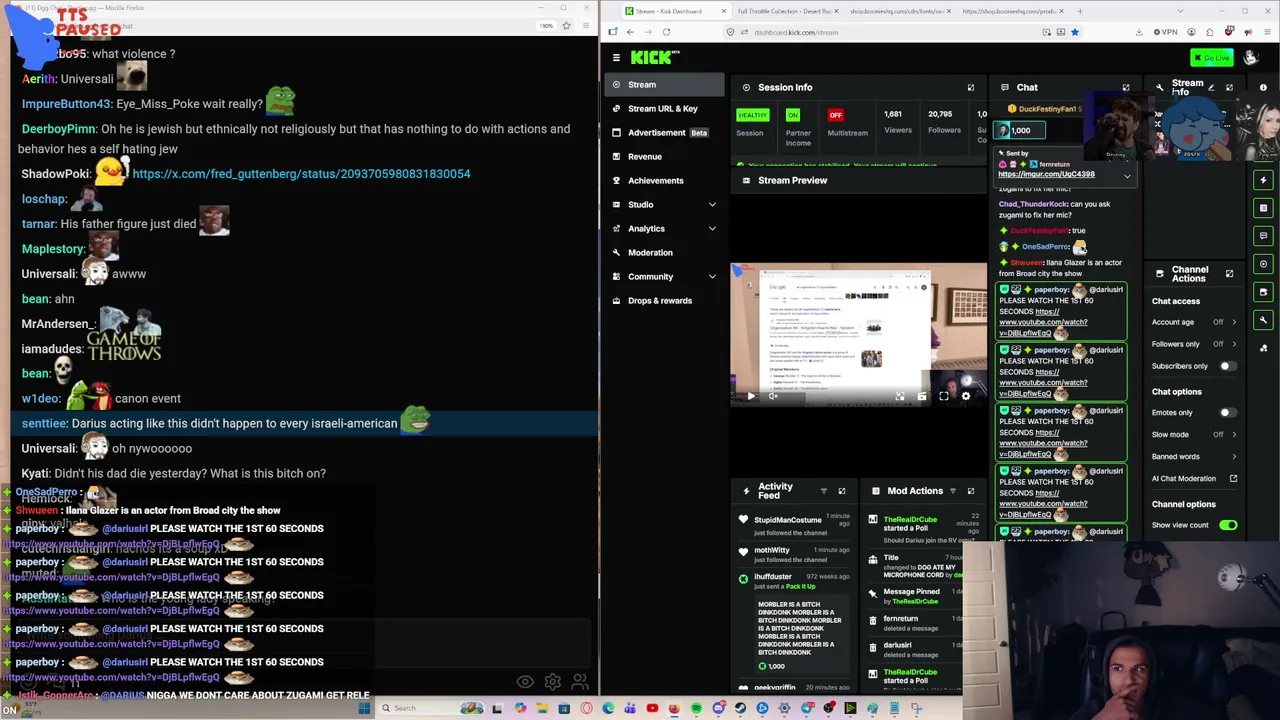Click the lightning bolt icon in right rail
The height and width of the screenshot is (720, 1280).
pyautogui.click(x=1263, y=180)
